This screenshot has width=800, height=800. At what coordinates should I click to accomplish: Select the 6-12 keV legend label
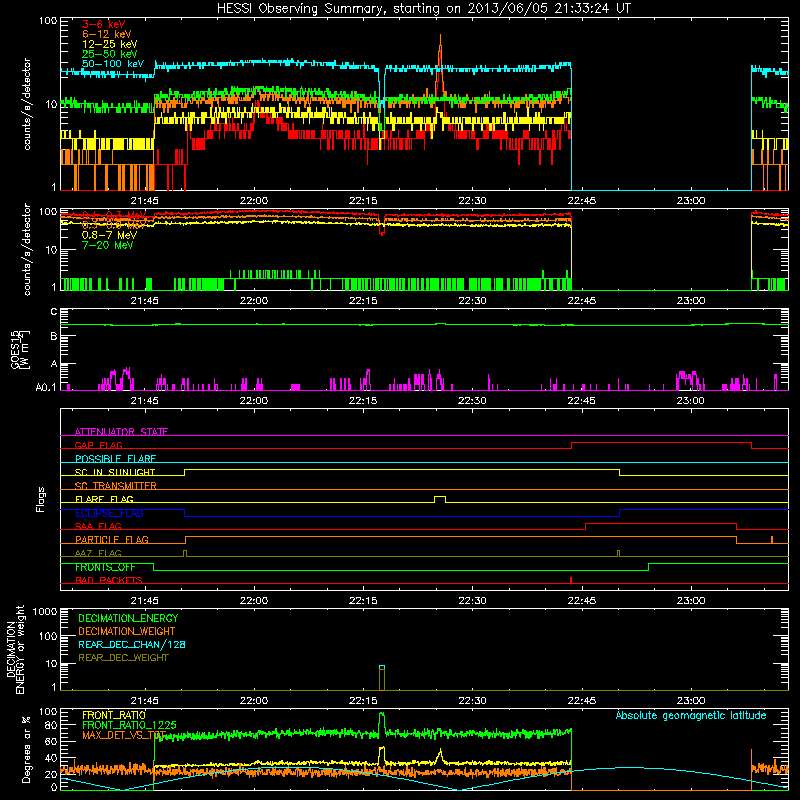point(107,34)
